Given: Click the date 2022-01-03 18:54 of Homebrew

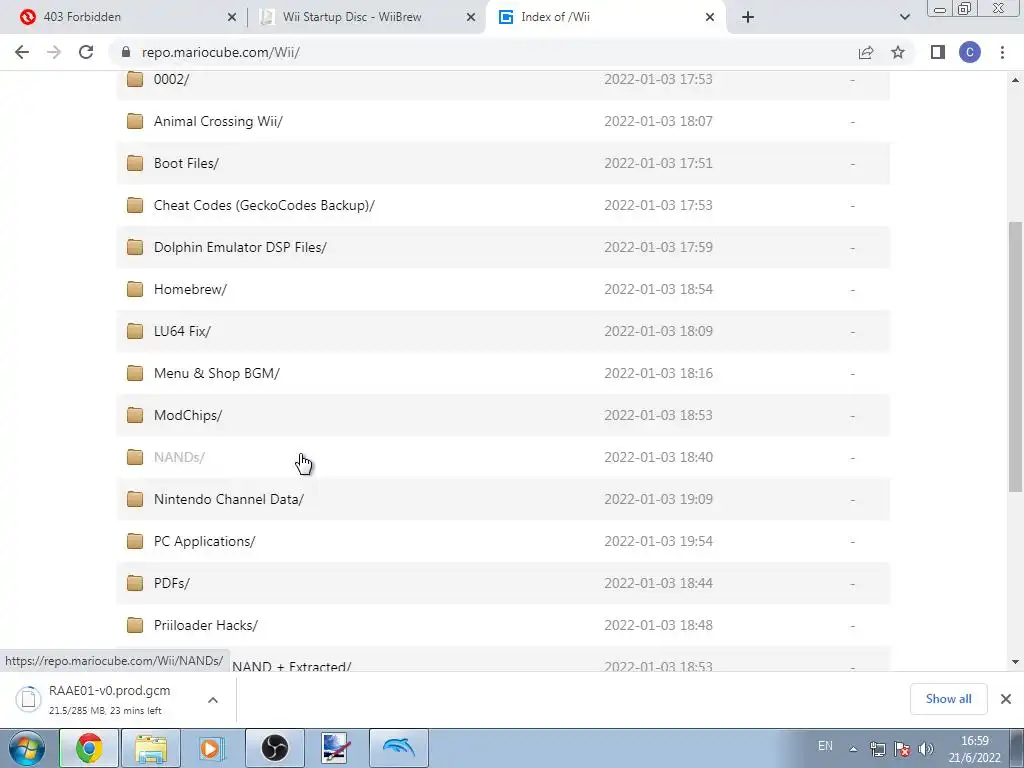Looking at the screenshot, I should pyautogui.click(x=658, y=289).
